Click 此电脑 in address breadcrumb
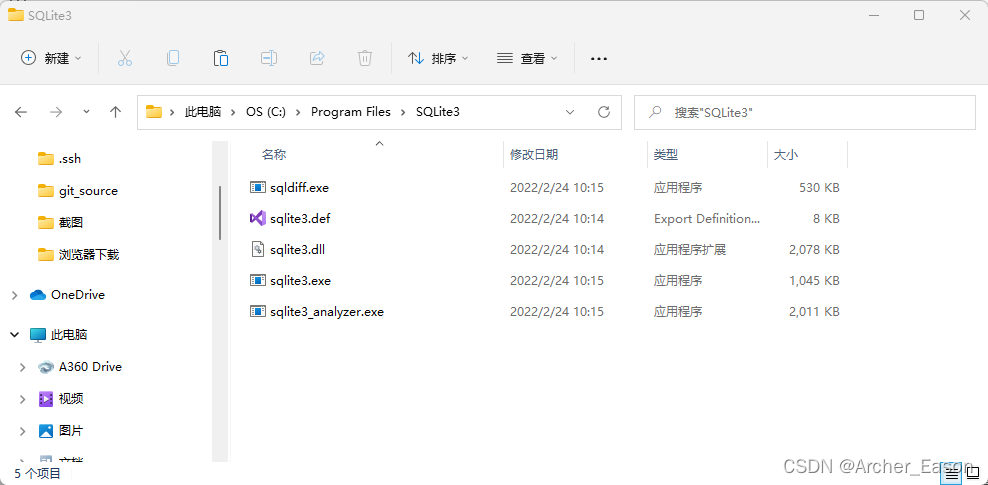 (x=203, y=112)
